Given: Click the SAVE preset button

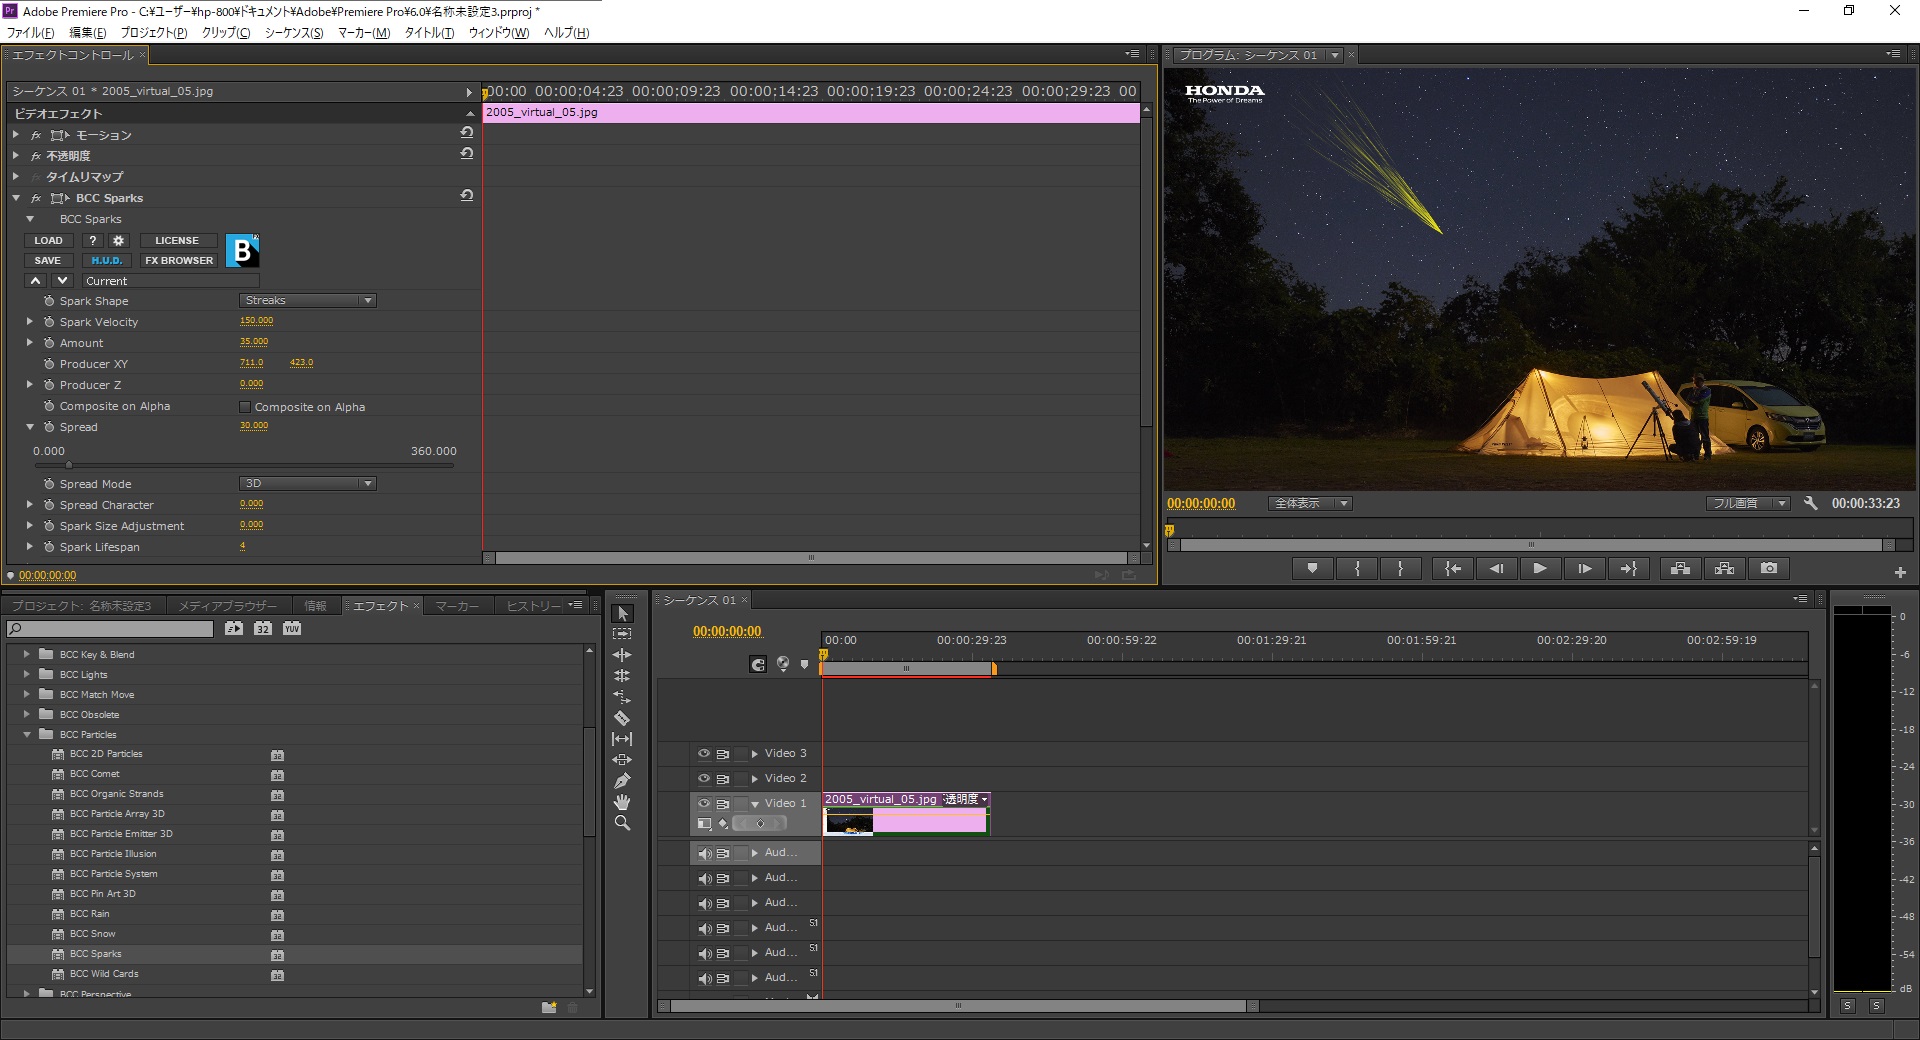Looking at the screenshot, I should [x=48, y=260].
